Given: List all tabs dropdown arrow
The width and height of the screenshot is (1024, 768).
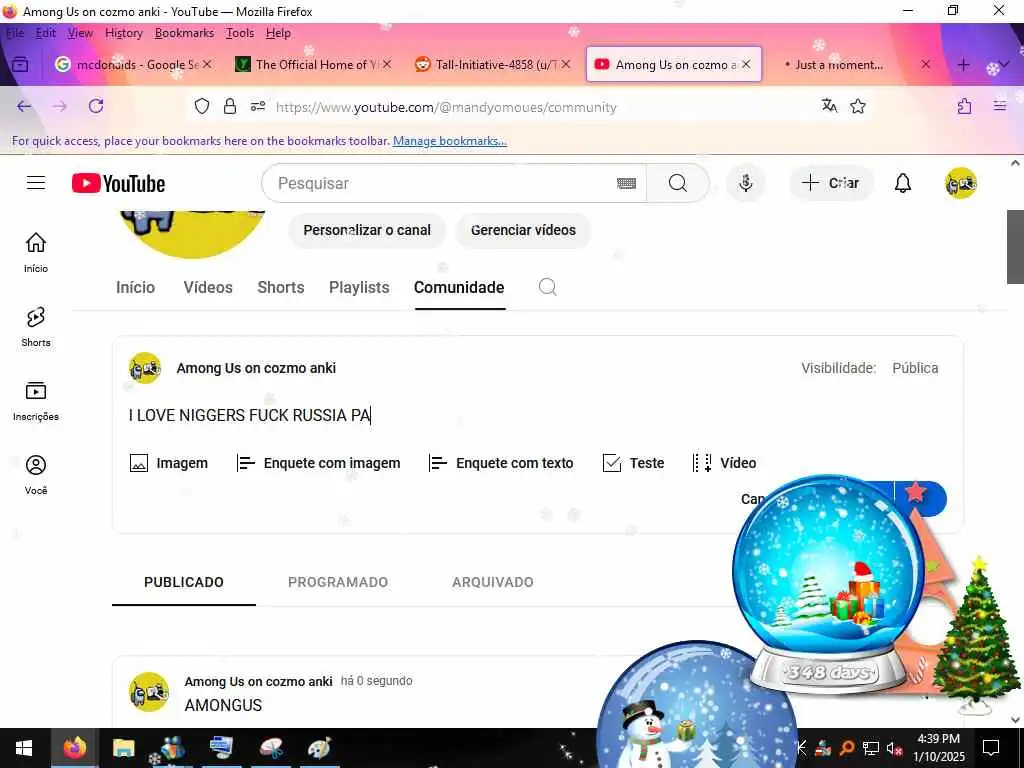Looking at the screenshot, I should 1004,65.
